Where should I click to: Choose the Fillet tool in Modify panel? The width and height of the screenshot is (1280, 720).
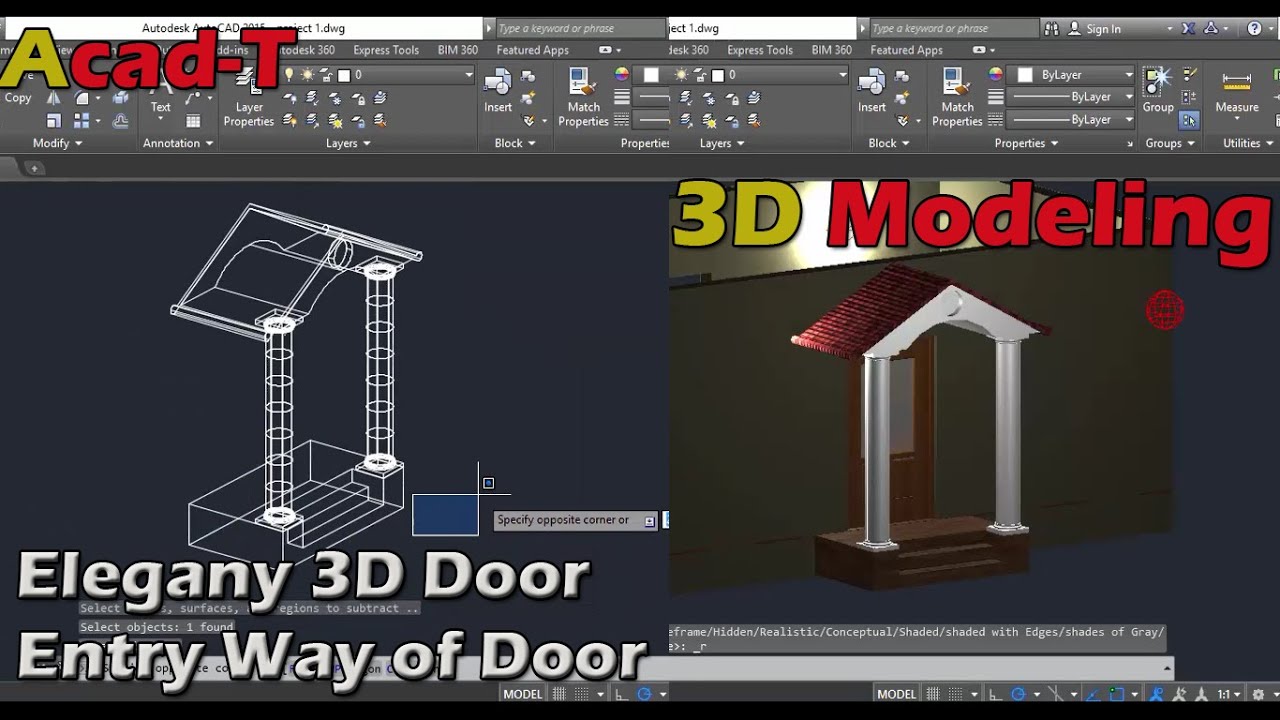click(x=82, y=98)
